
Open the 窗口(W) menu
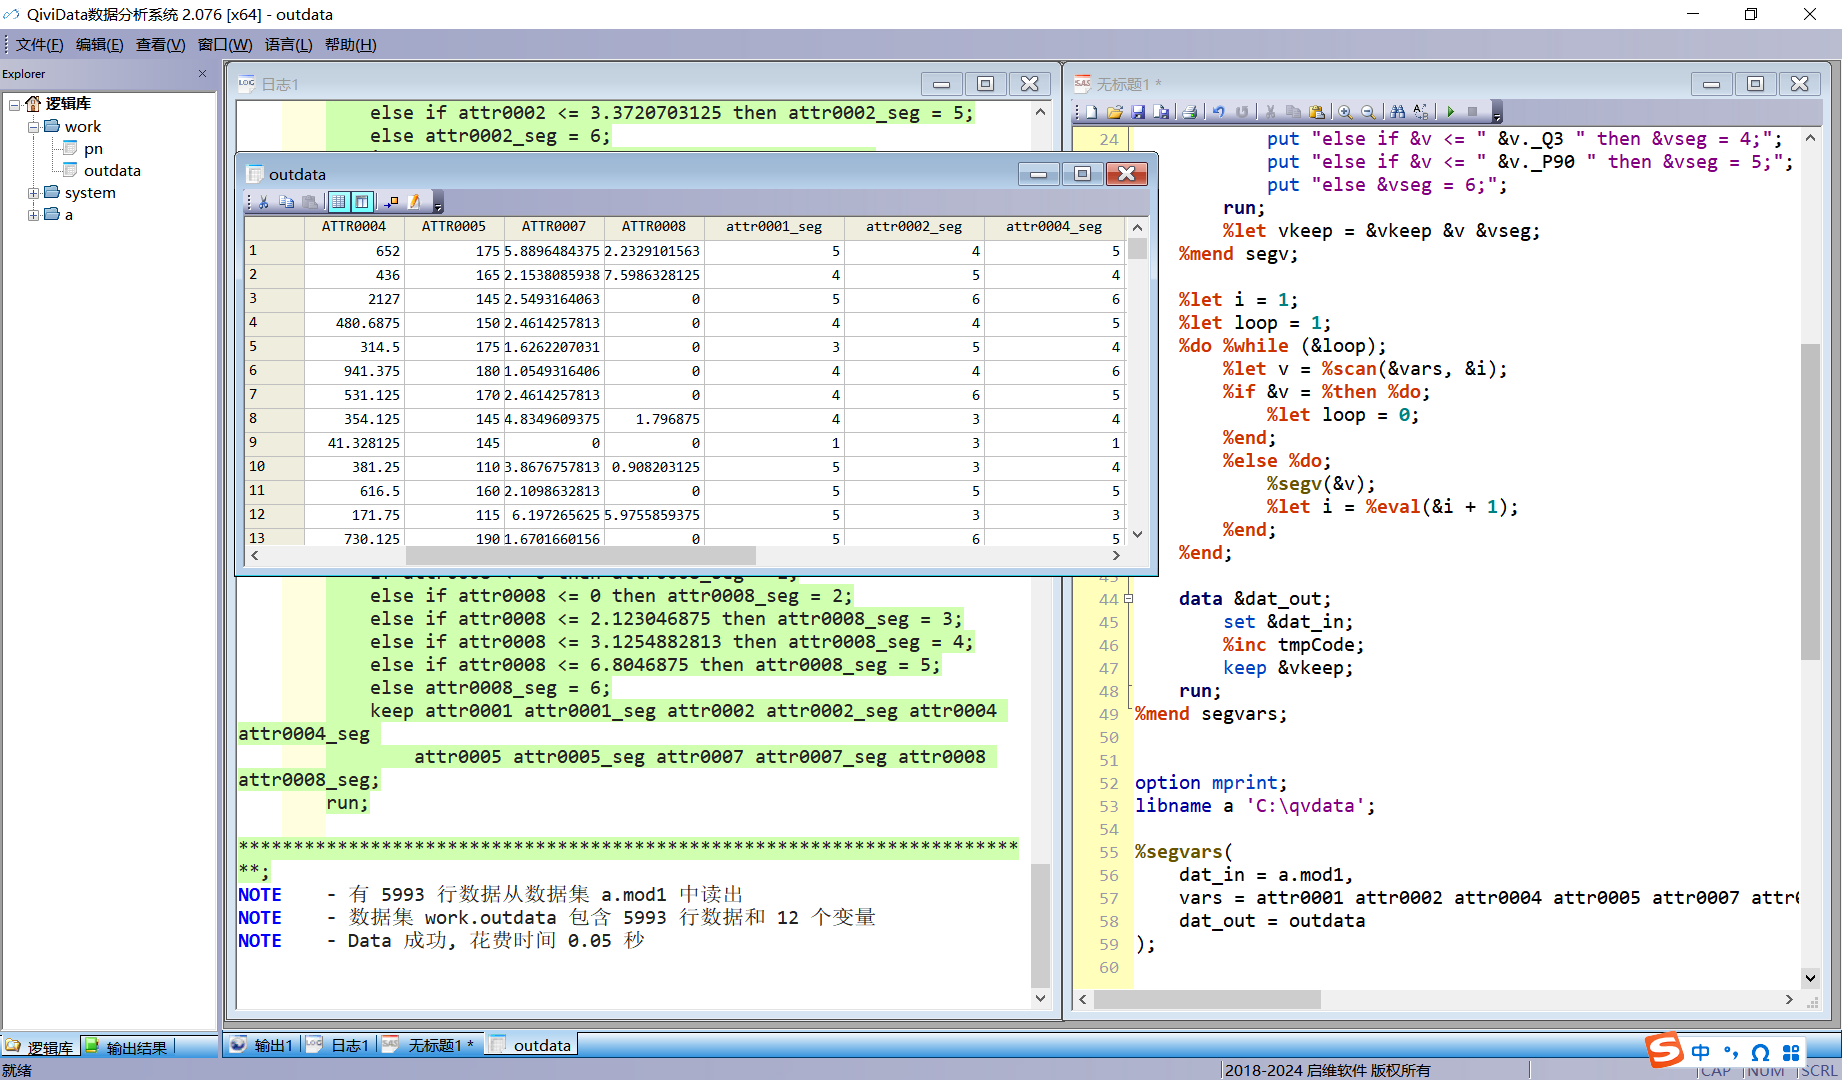(x=225, y=45)
